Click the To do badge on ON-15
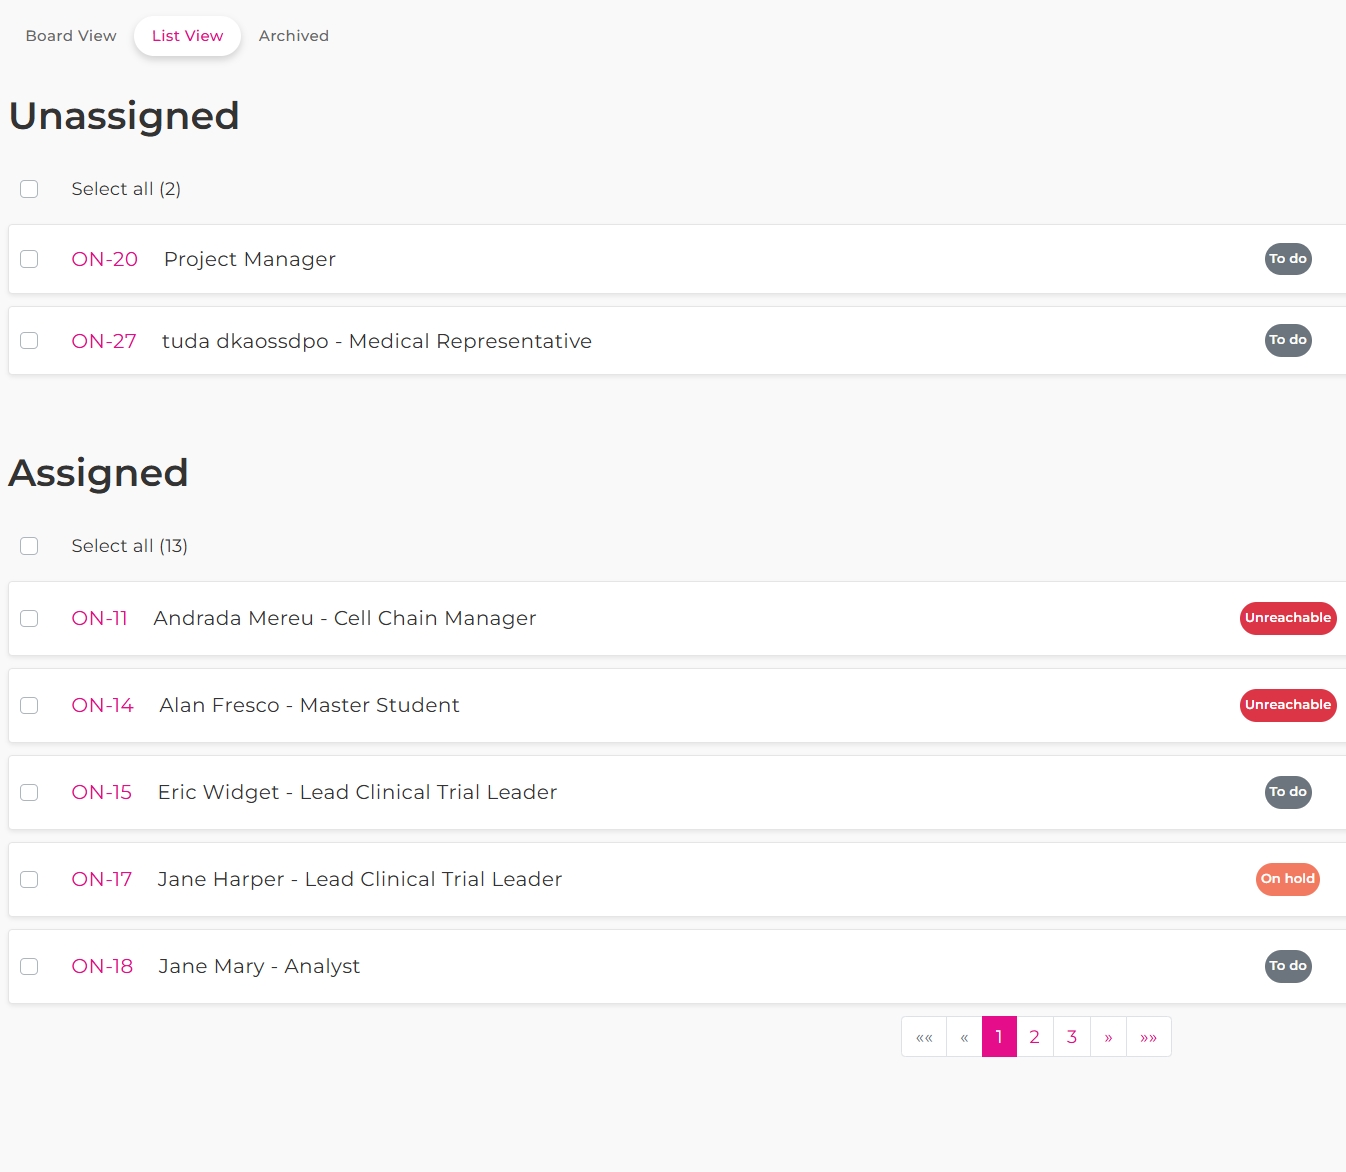 1287,792
